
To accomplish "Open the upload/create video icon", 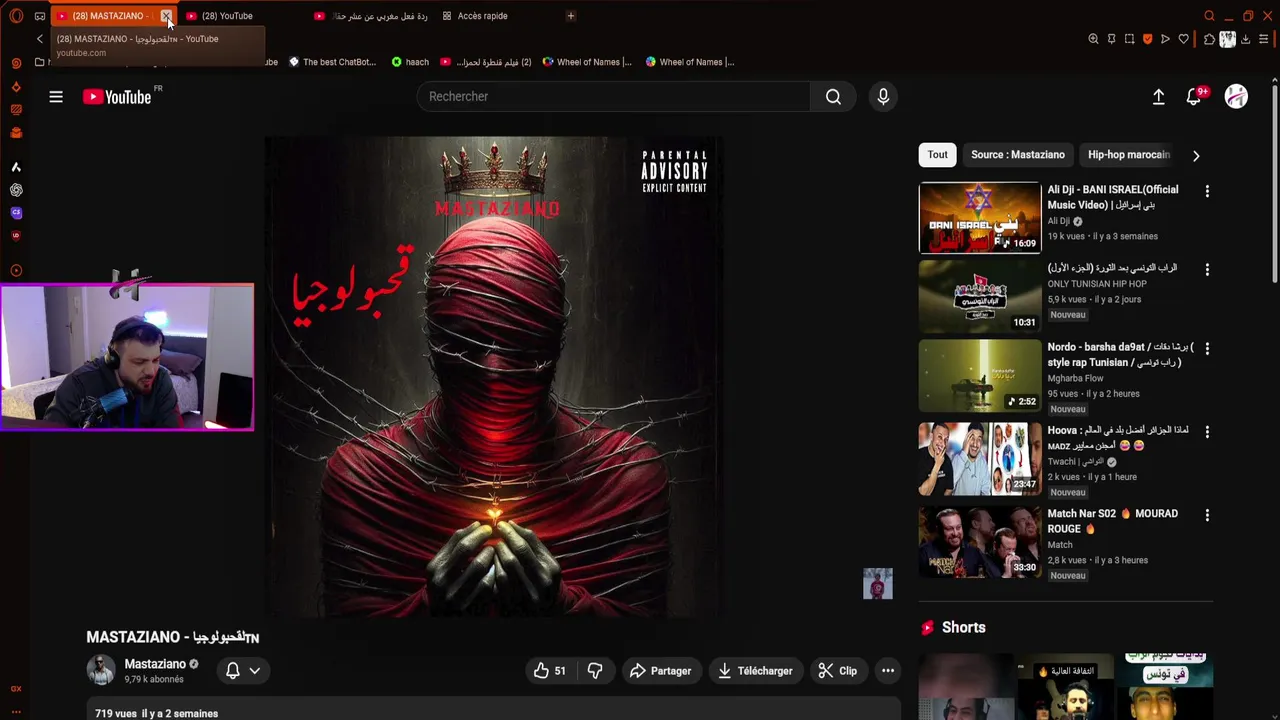I will (x=1158, y=96).
